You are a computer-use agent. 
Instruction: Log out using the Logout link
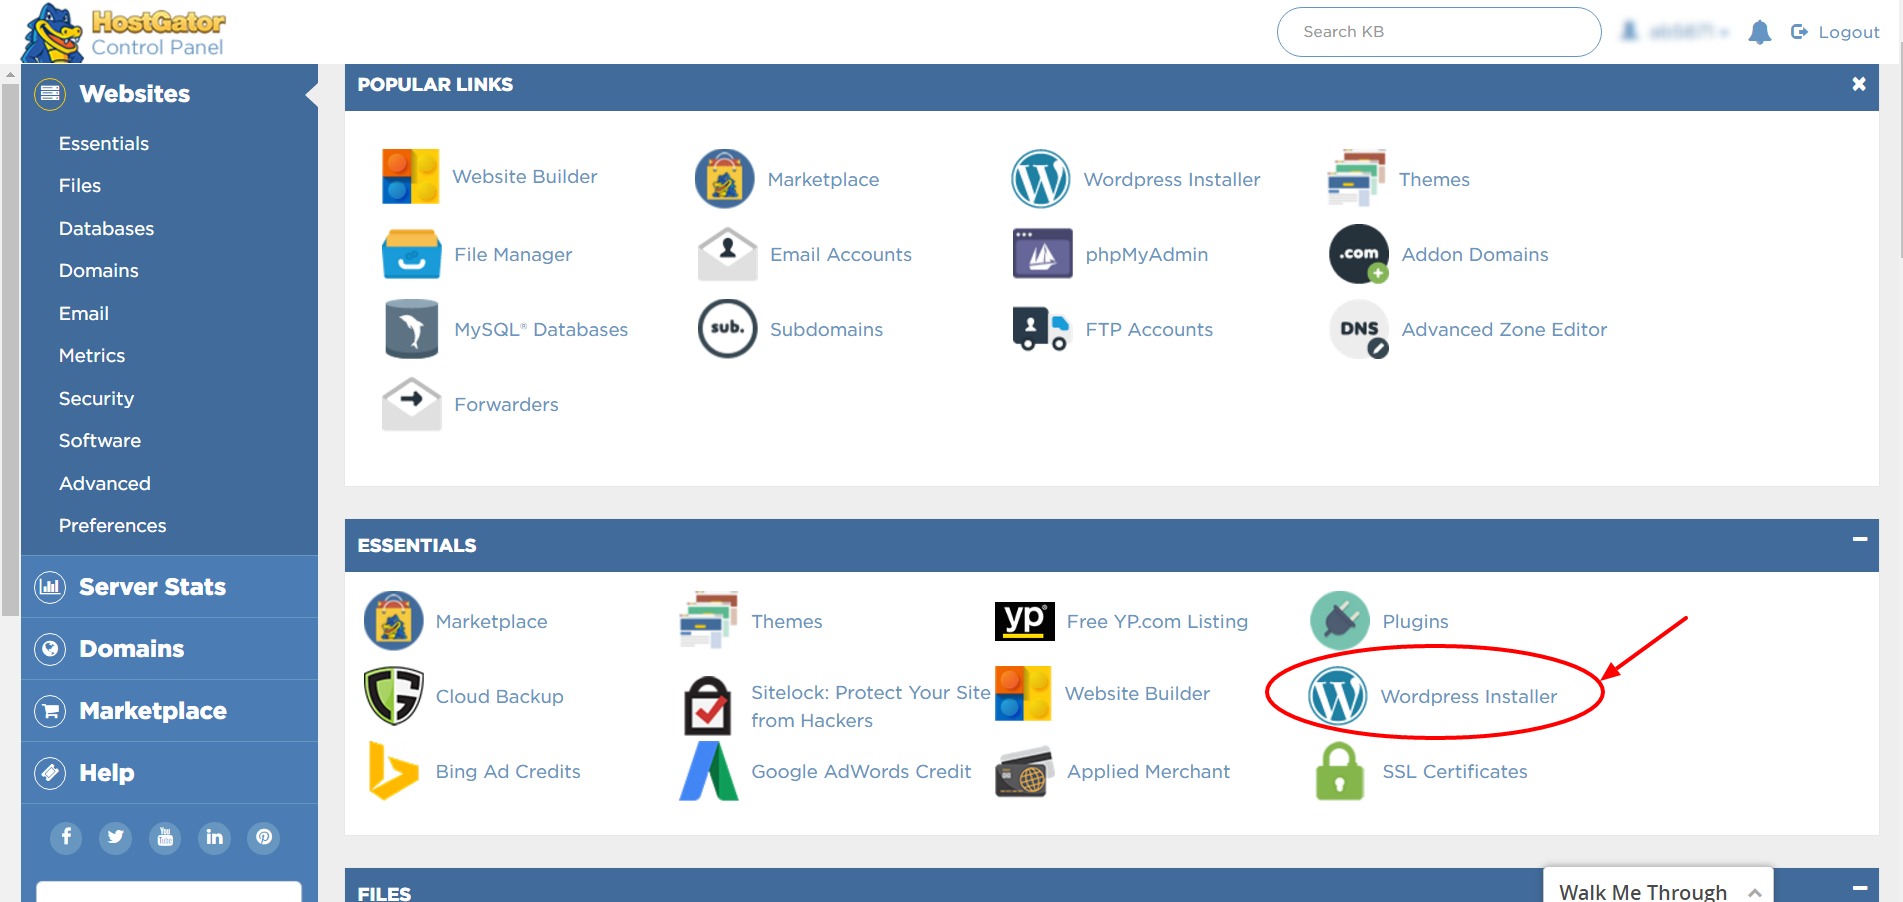[x=1835, y=32]
